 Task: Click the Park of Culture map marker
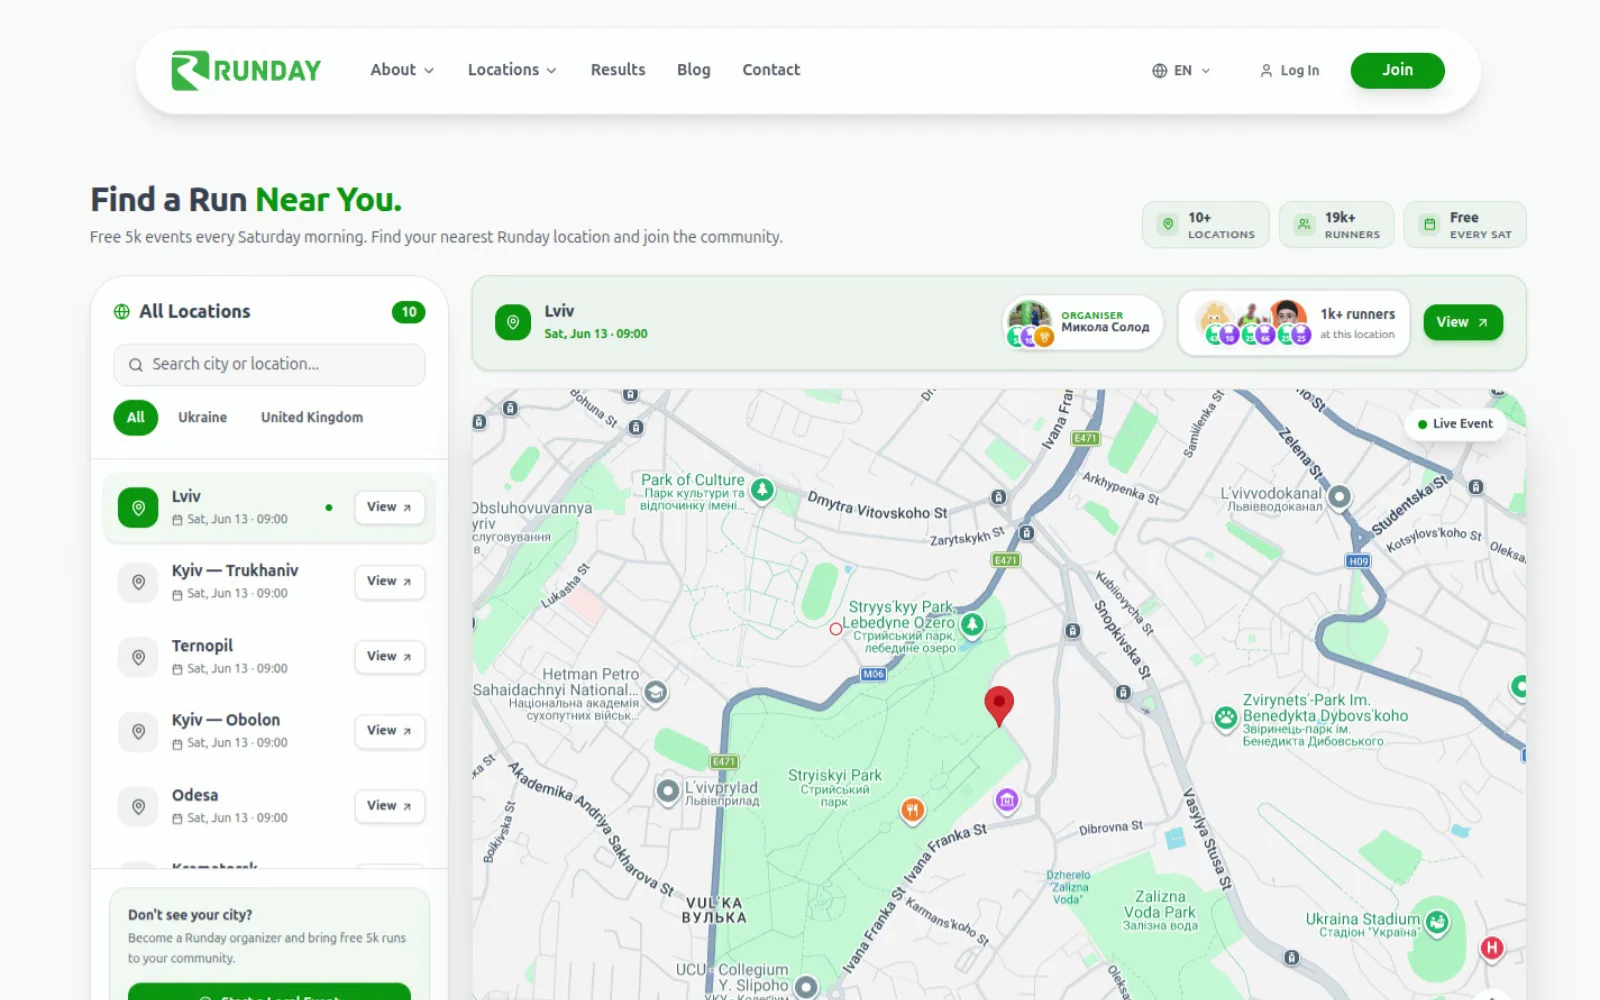pyautogui.click(x=763, y=490)
